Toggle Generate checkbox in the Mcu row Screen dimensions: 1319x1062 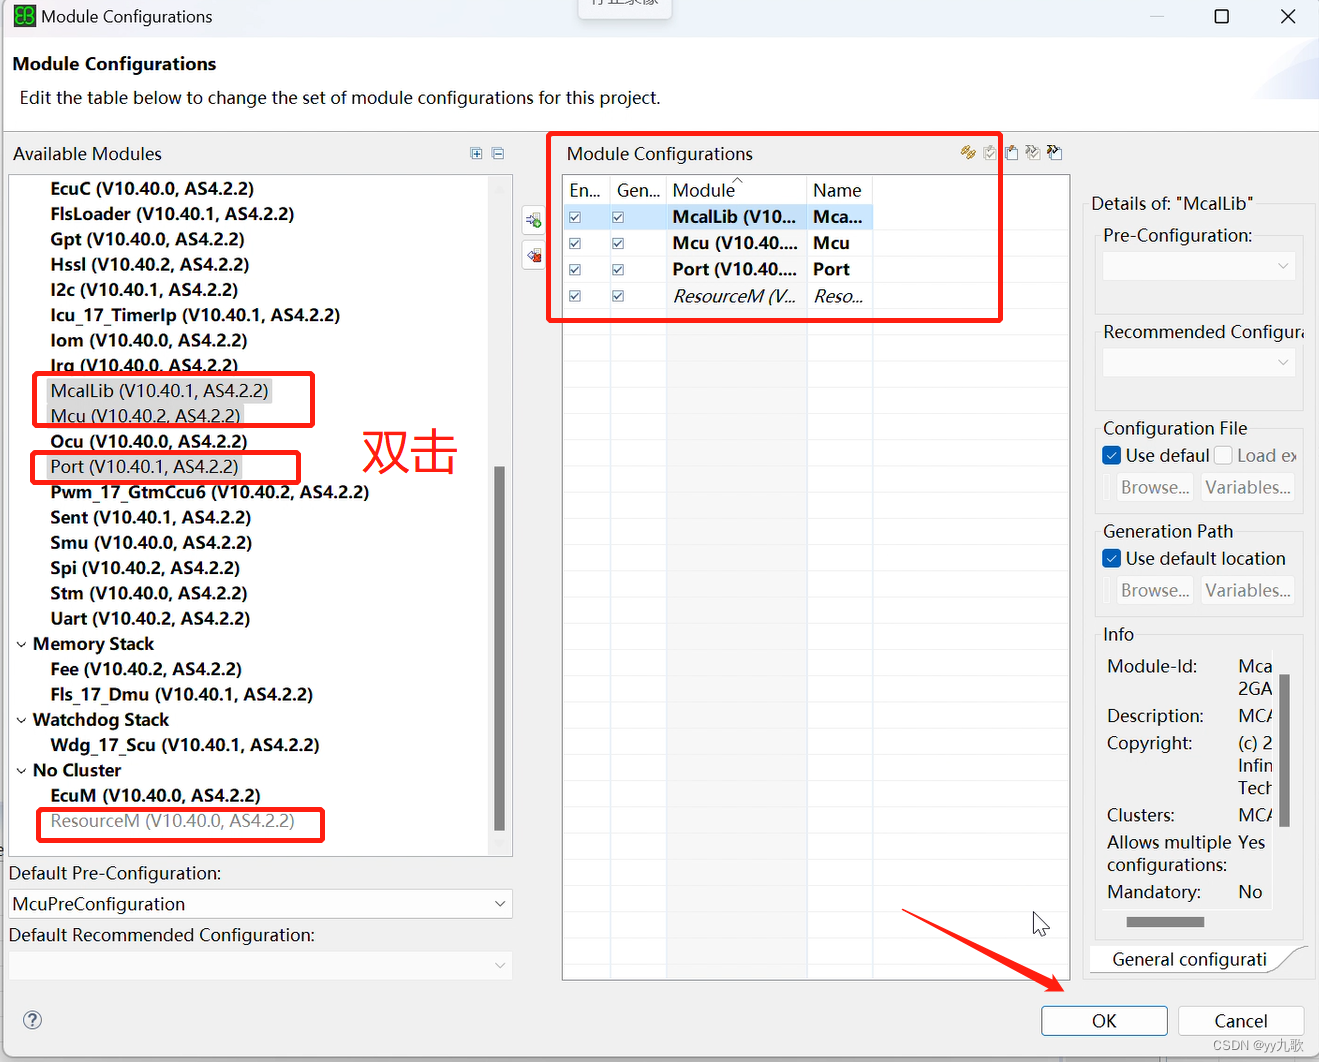click(x=618, y=243)
